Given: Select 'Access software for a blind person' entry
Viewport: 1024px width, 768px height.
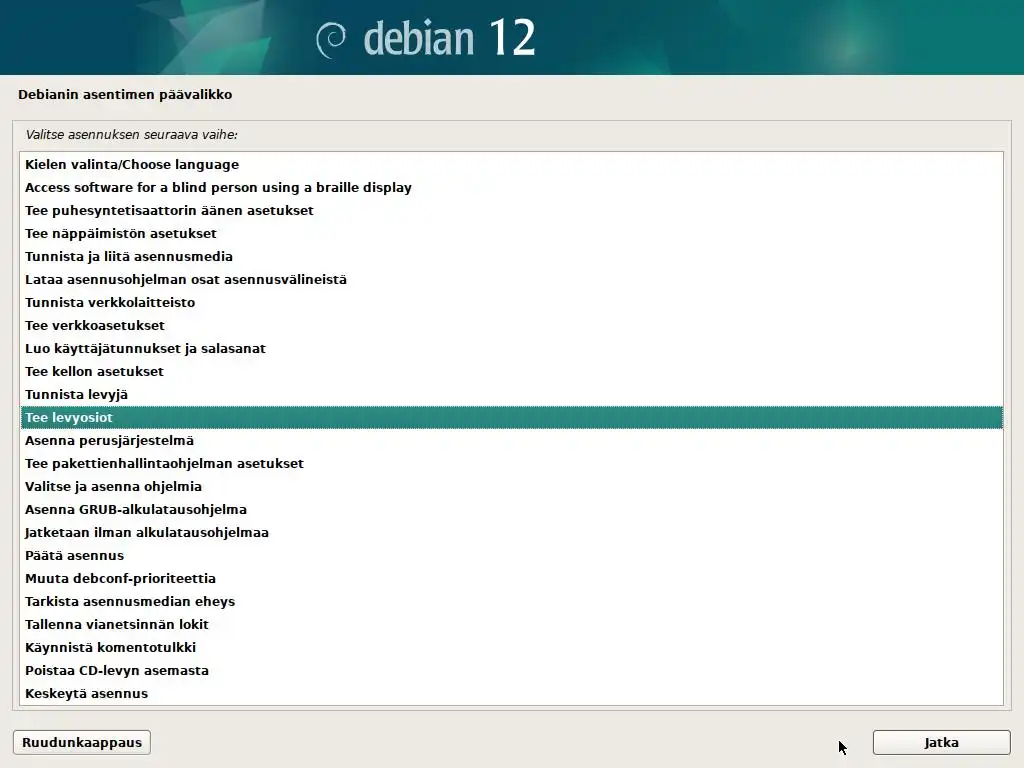Looking at the screenshot, I should point(512,187).
